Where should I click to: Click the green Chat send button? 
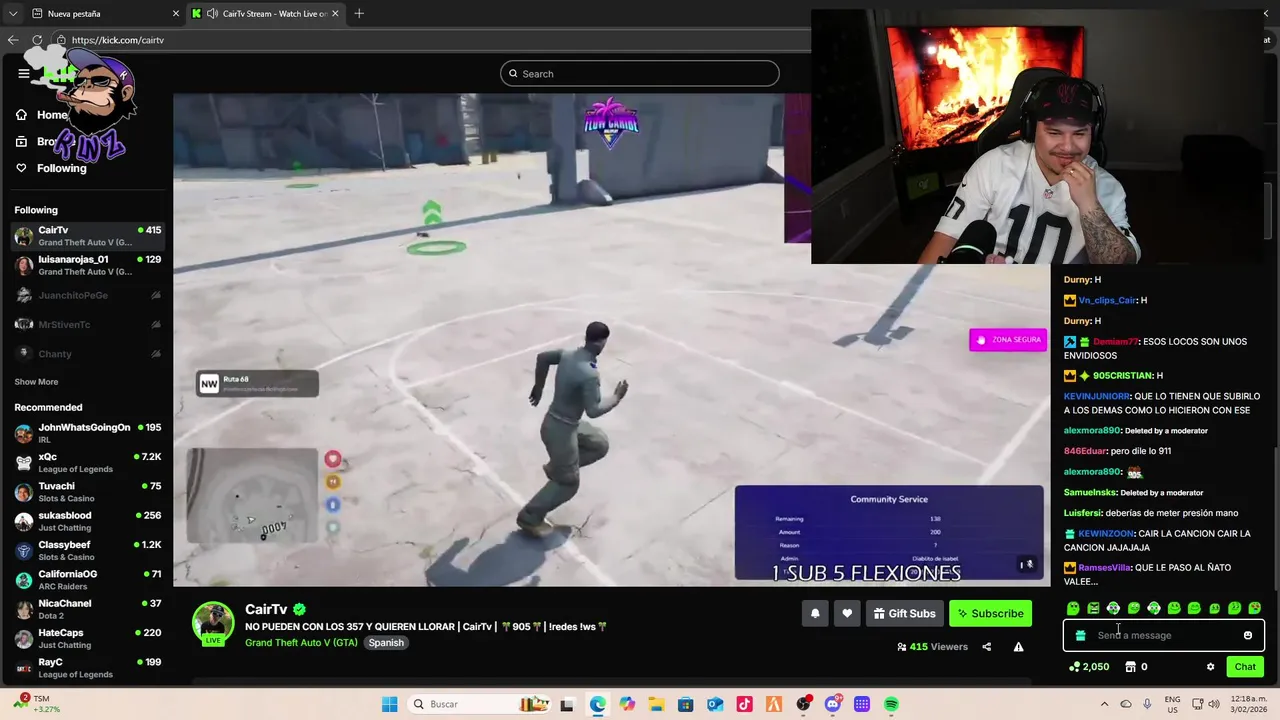coord(1245,667)
